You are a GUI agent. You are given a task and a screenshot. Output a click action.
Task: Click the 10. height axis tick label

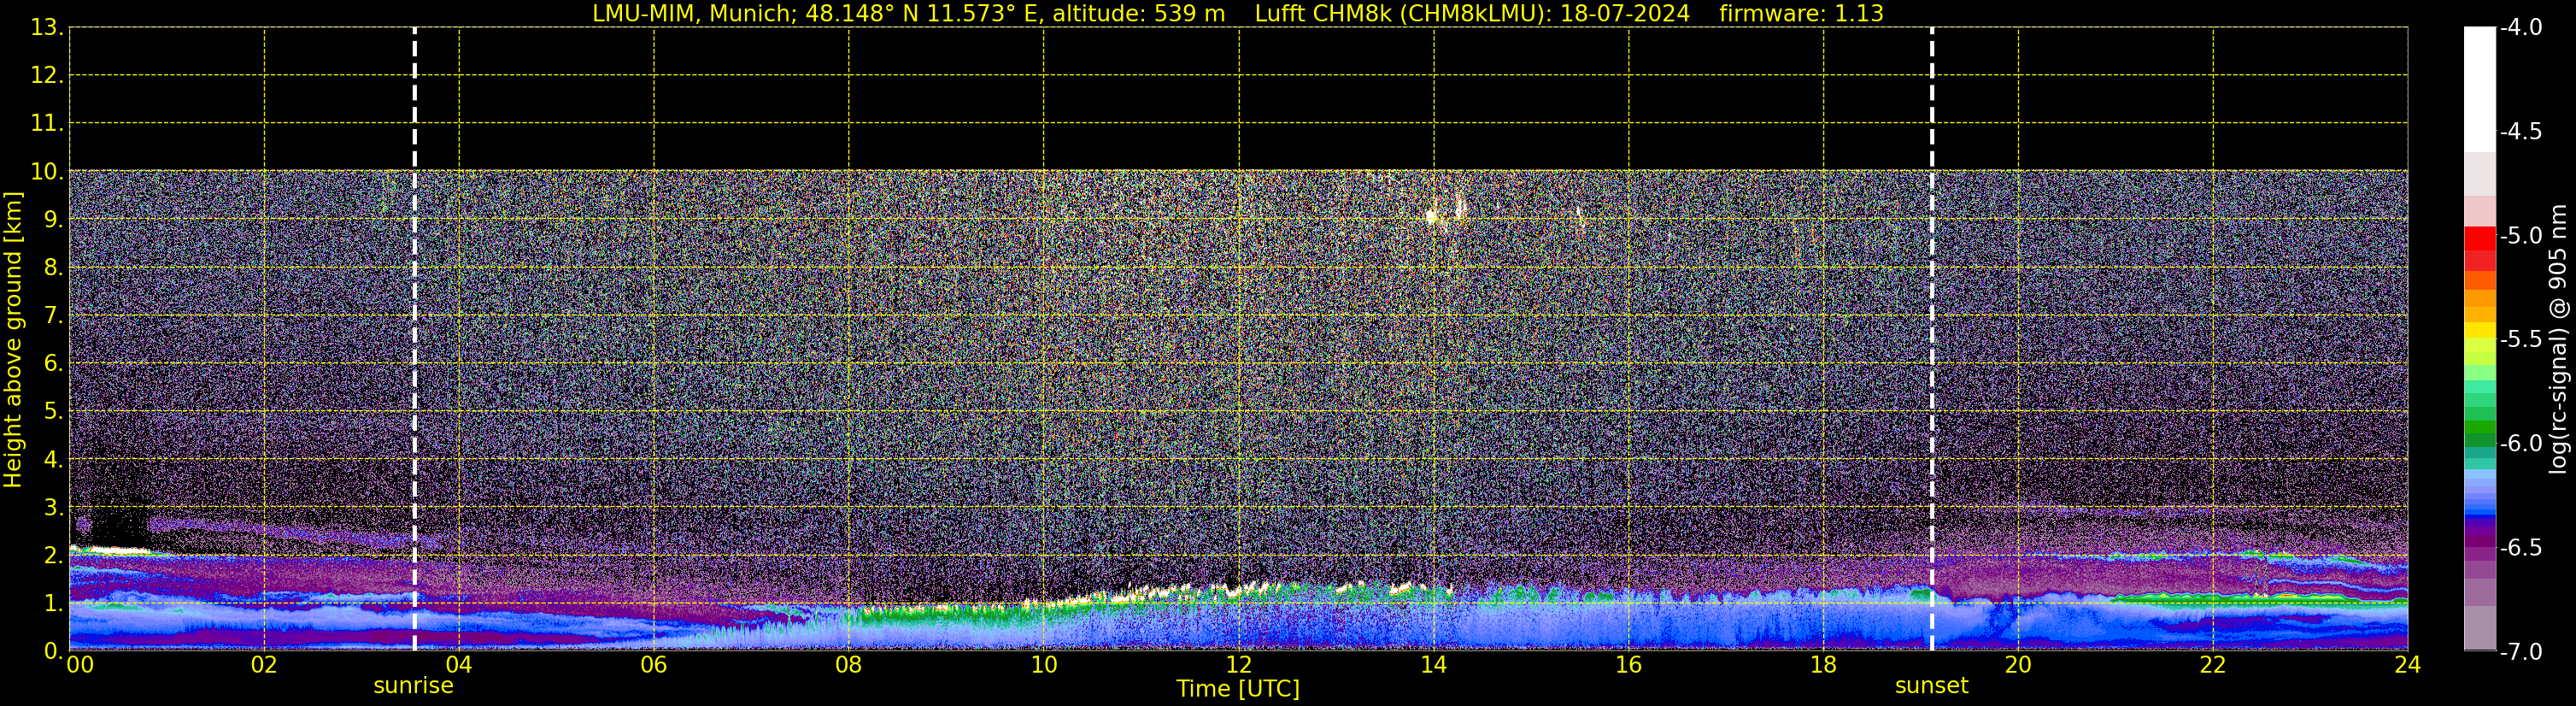click(47, 172)
